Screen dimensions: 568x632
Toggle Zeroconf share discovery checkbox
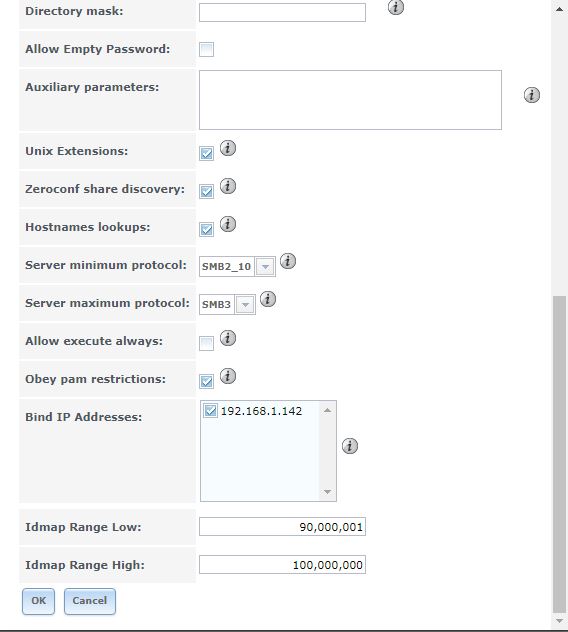pos(206,191)
